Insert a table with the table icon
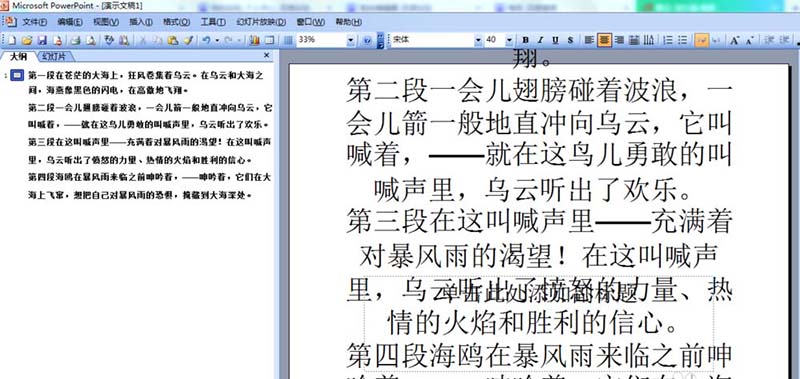The image size is (800, 379). [x=269, y=40]
